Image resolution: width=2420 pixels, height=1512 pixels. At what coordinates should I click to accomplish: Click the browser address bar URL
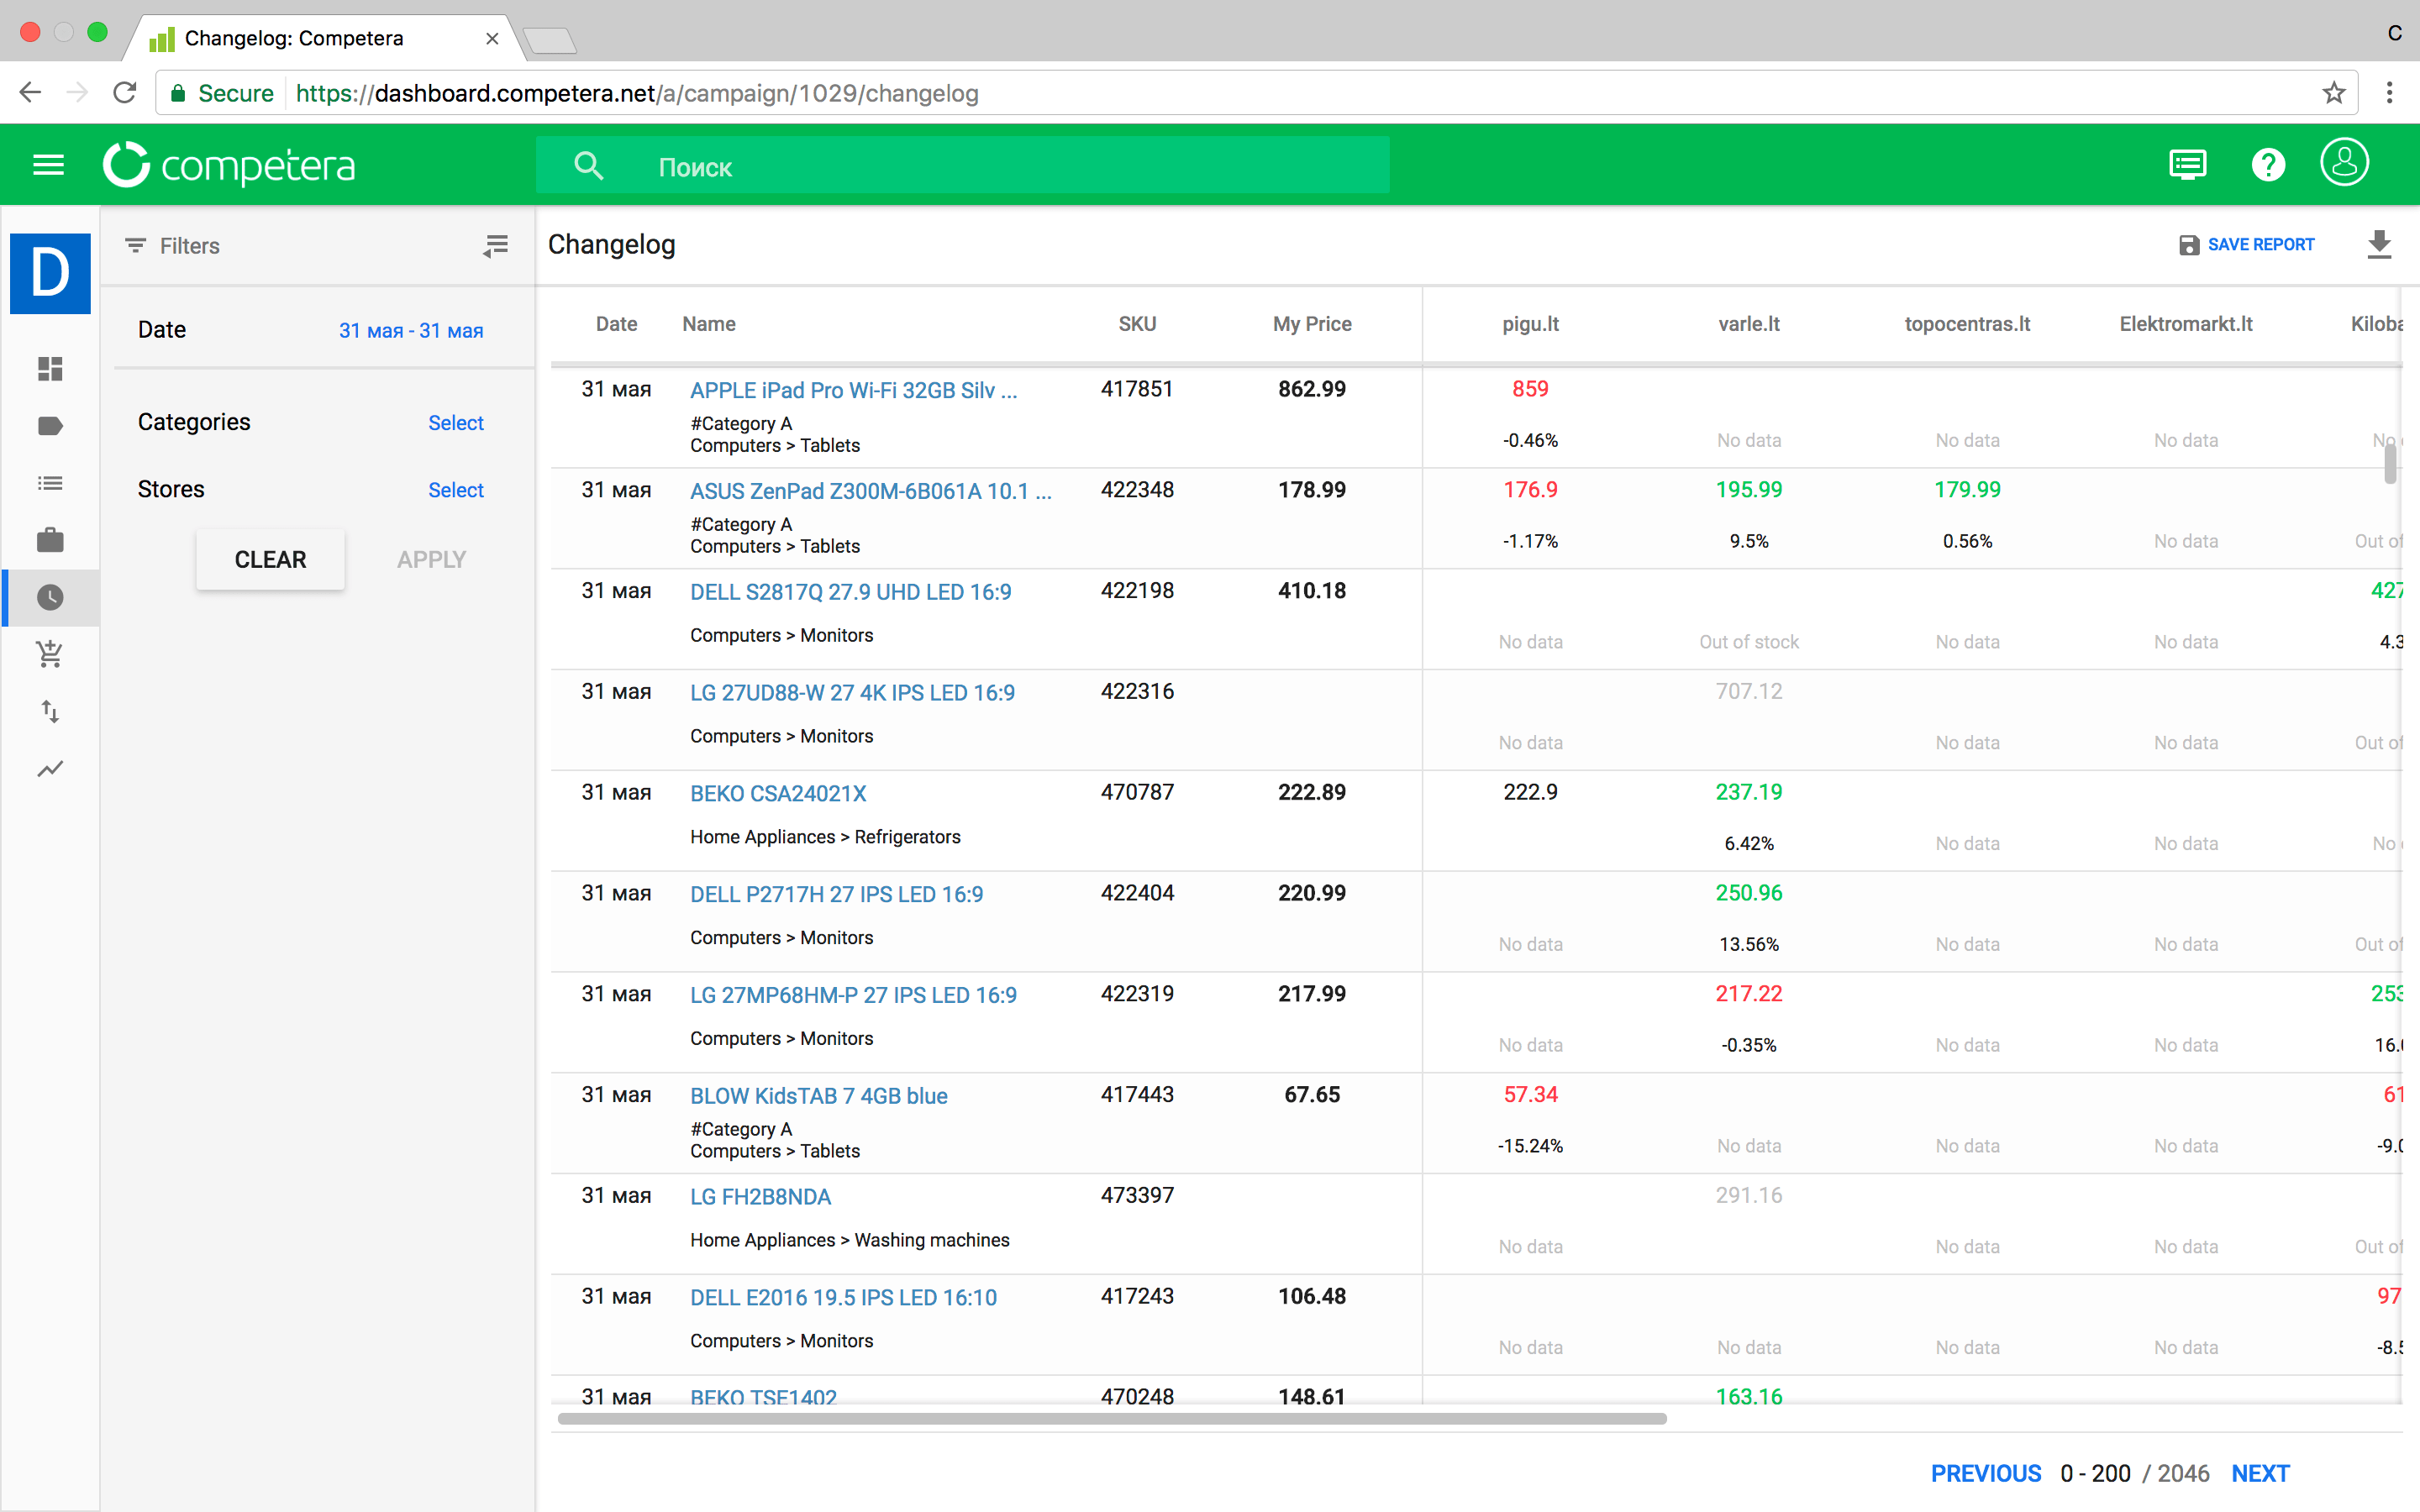(637, 93)
